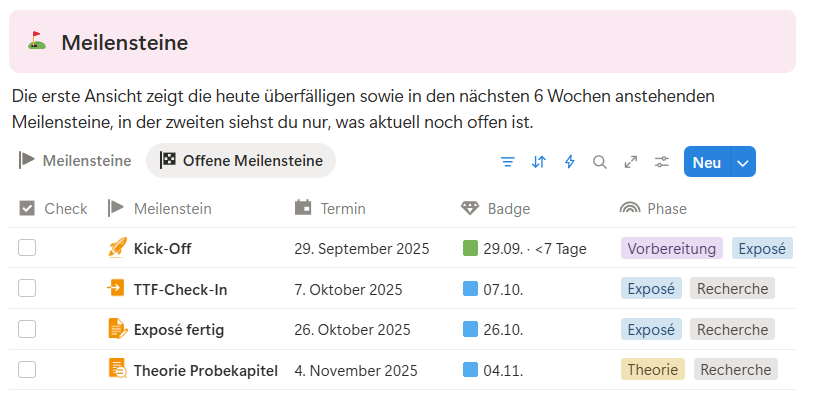
Task: Open the lightning bolt automations icon
Action: click(570, 162)
